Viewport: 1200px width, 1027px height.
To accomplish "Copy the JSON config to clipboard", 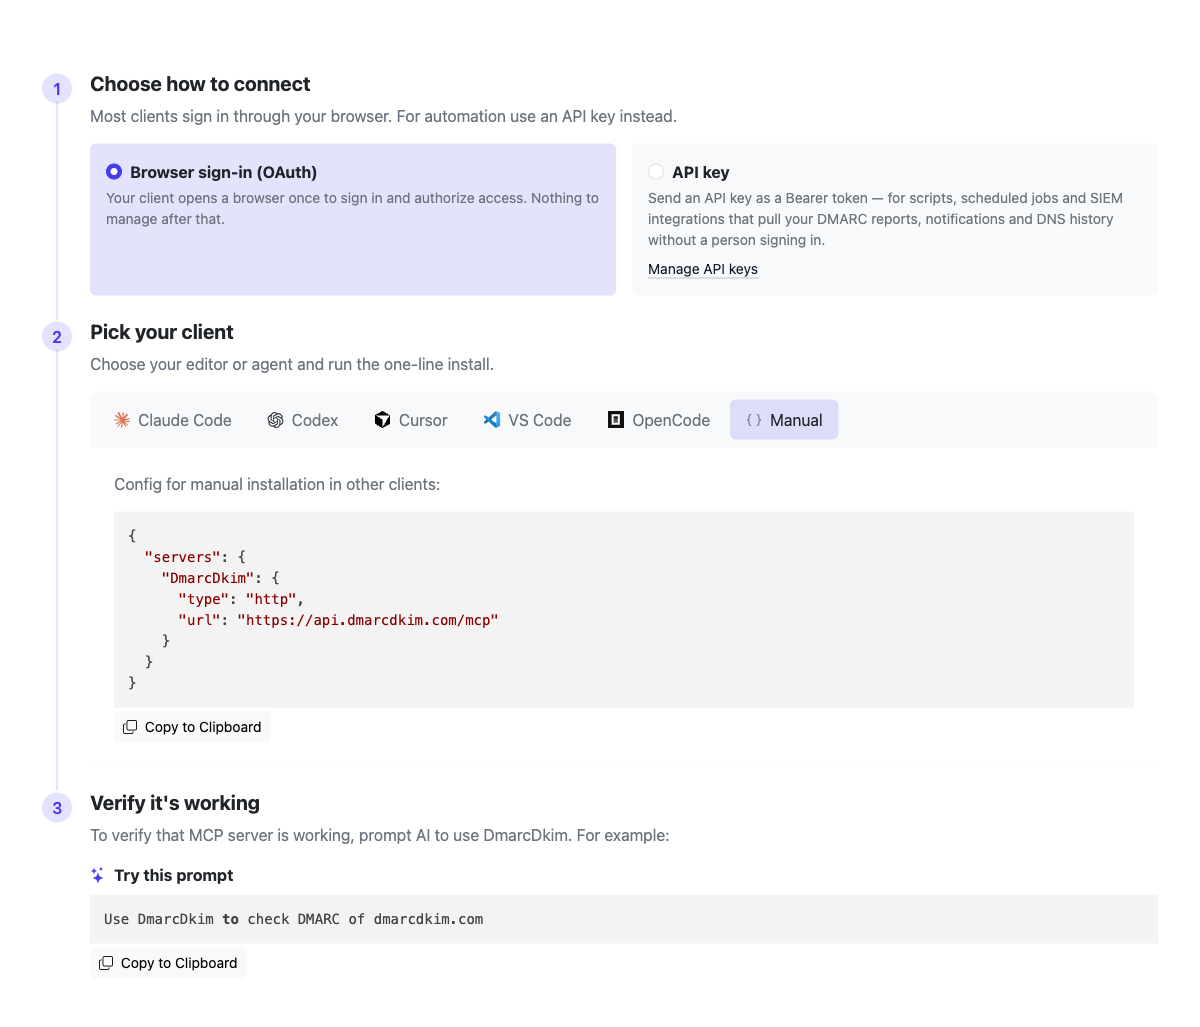I will [x=192, y=727].
